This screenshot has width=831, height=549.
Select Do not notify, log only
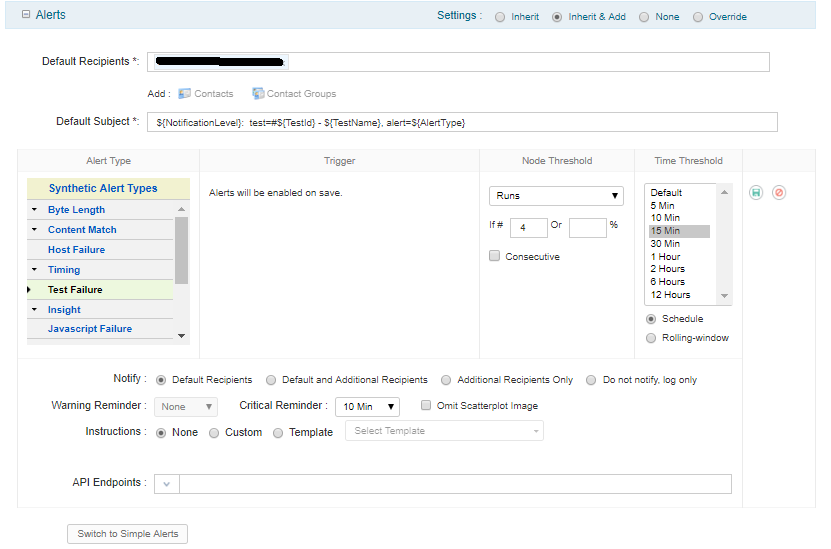tap(591, 380)
